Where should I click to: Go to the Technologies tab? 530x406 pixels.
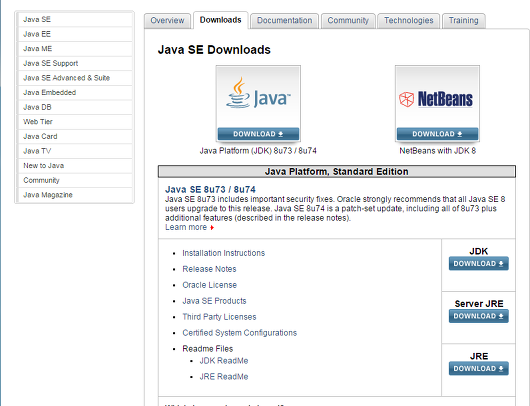(x=408, y=21)
